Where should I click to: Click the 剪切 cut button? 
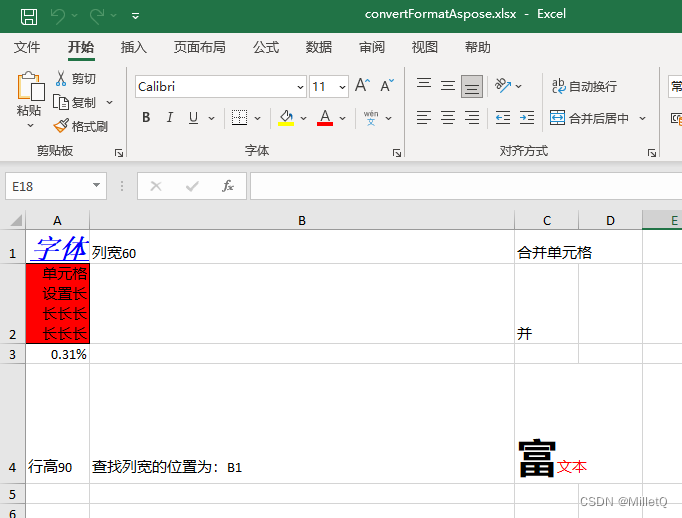coord(76,79)
